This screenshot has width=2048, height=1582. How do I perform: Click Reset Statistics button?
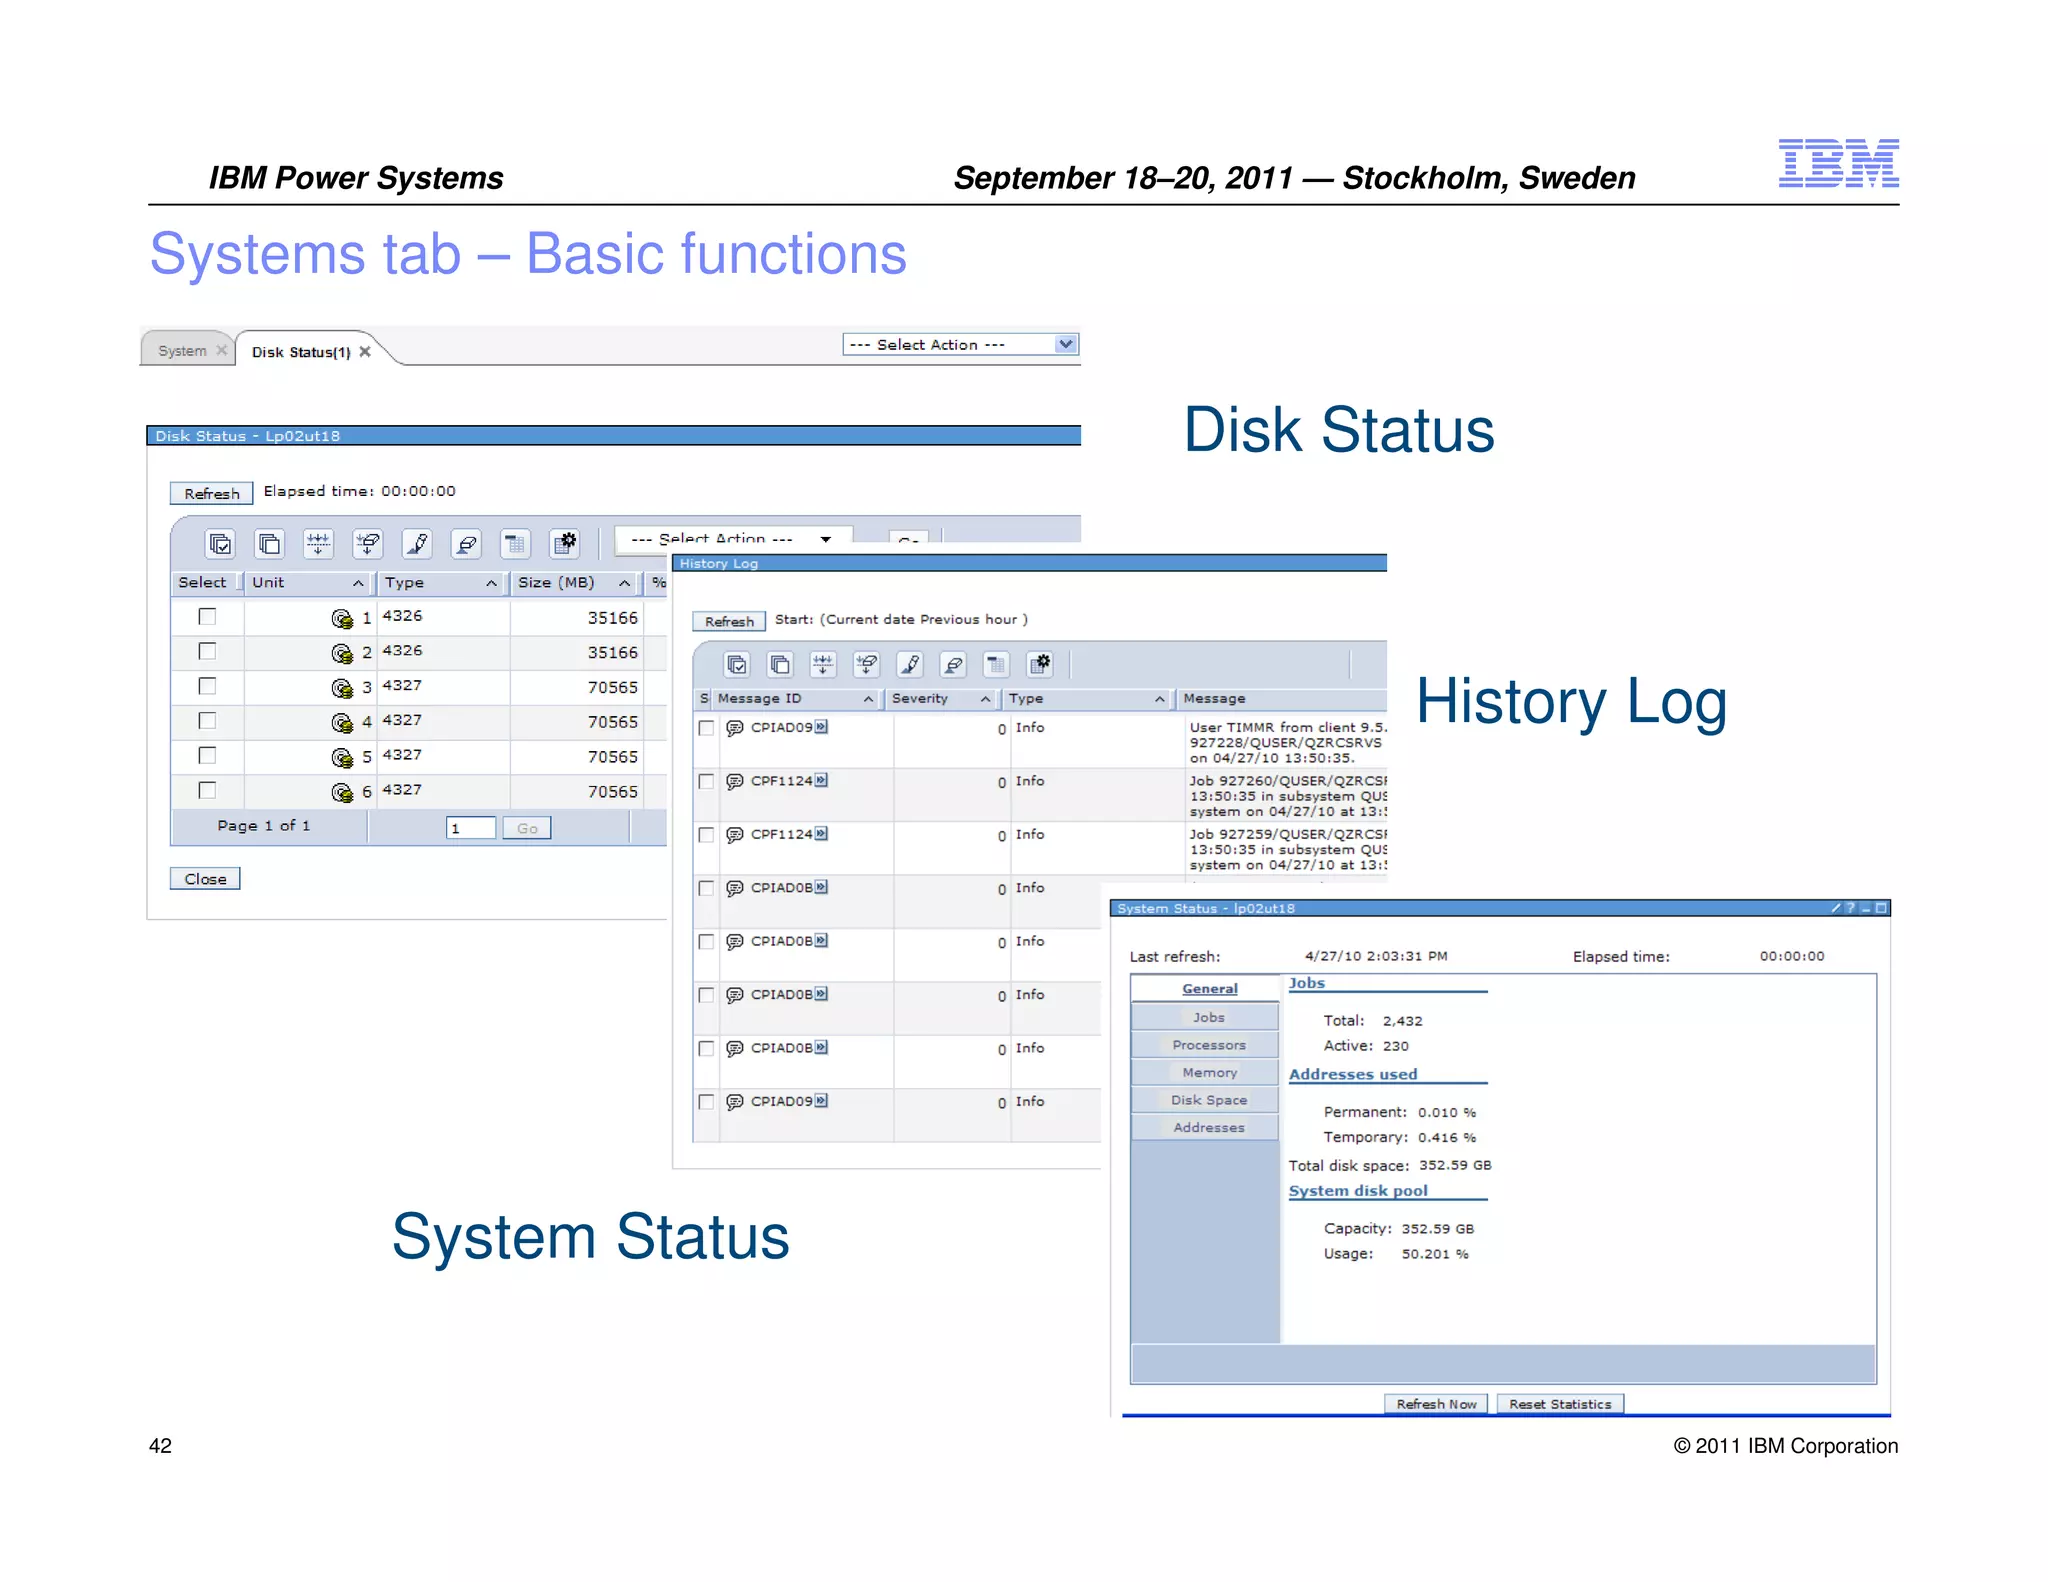1560,1404
